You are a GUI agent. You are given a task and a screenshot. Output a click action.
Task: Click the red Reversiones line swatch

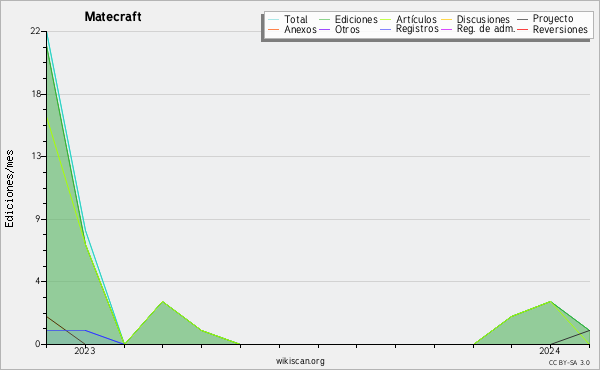click(522, 29)
